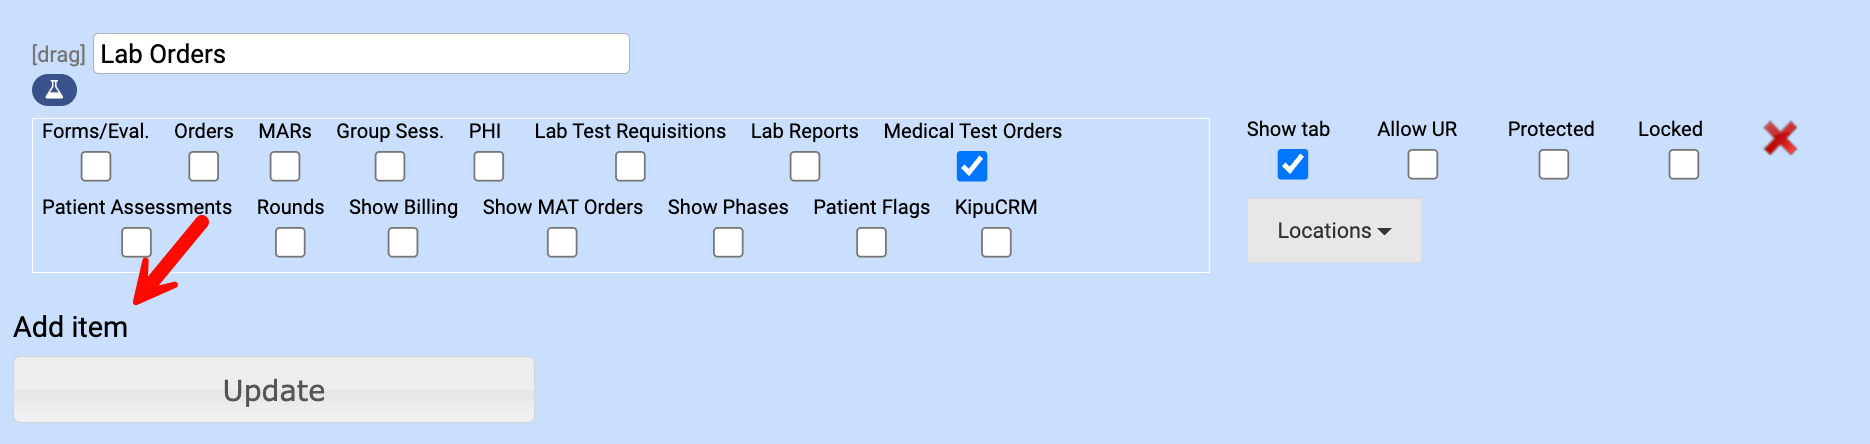The height and width of the screenshot is (444, 1870).
Task: Uncheck the Medical Test Orders checkbox
Action: pos(971,166)
